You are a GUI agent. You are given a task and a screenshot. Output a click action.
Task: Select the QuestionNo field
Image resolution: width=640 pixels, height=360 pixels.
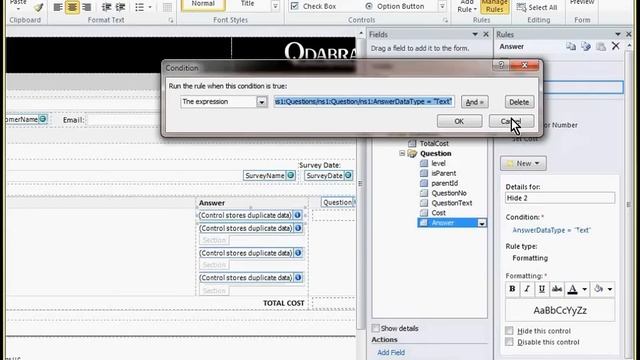click(x=449, y=193)
